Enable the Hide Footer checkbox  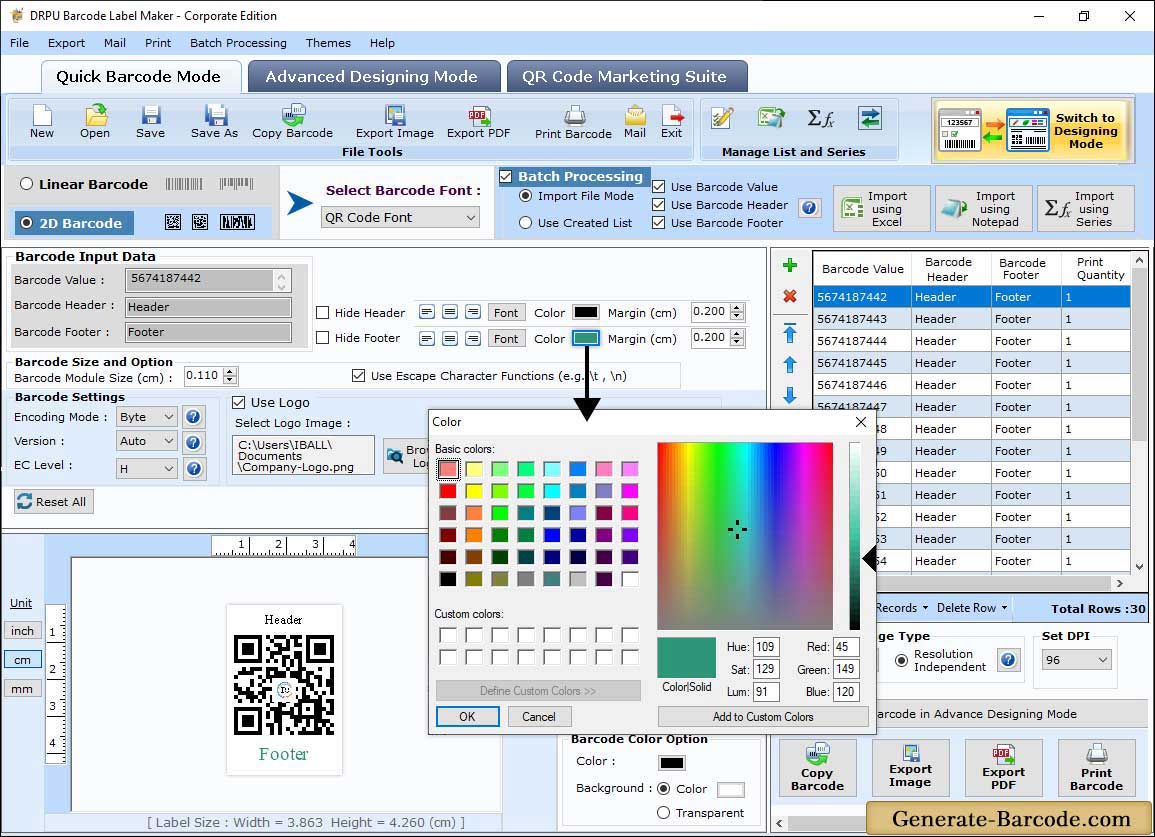pyautogui.click(x=323, y=337)
